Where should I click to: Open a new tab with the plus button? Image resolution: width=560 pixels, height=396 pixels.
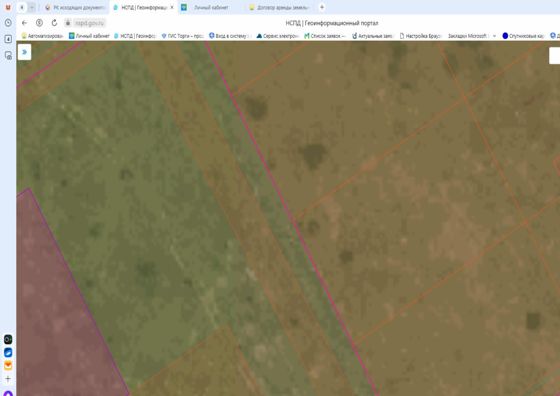pos(322,7)
